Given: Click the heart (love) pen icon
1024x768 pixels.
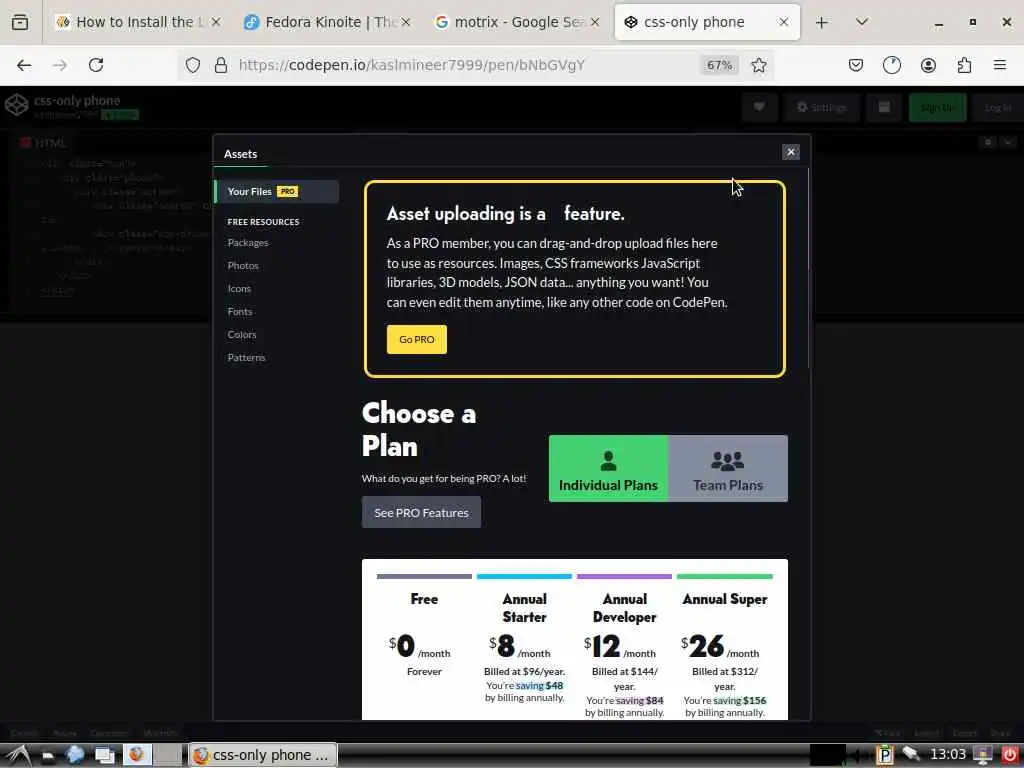Looking at the screenshot, I should 759,107.
